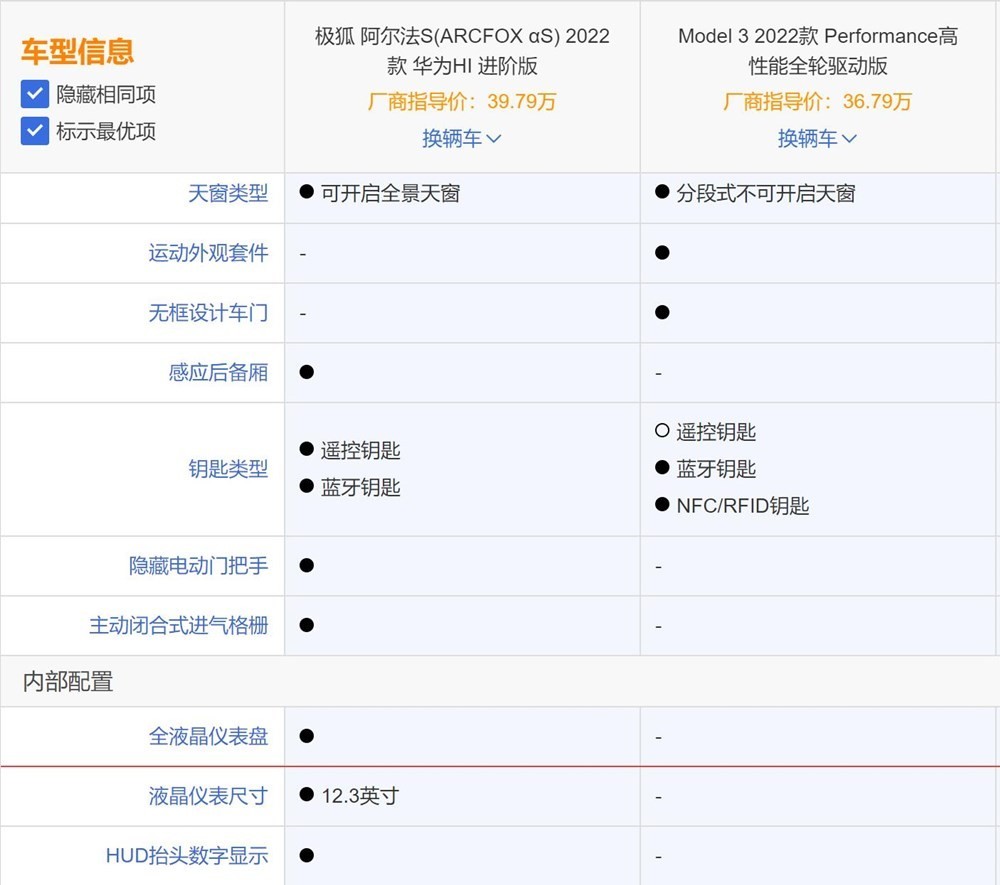
Task: Click Model 3 运动外观套件 standard dot
Action: tap(662, 253)
